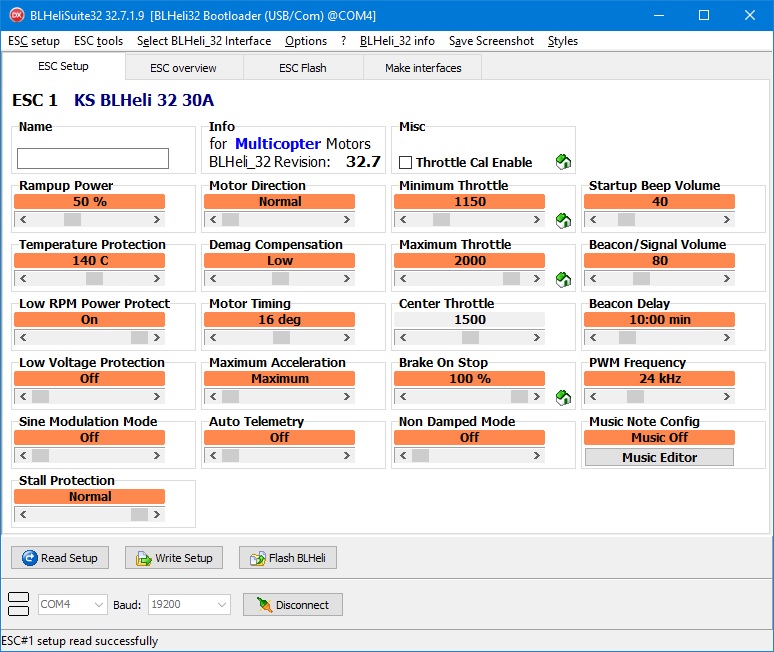Click the Read Setup button

[59, 558]
